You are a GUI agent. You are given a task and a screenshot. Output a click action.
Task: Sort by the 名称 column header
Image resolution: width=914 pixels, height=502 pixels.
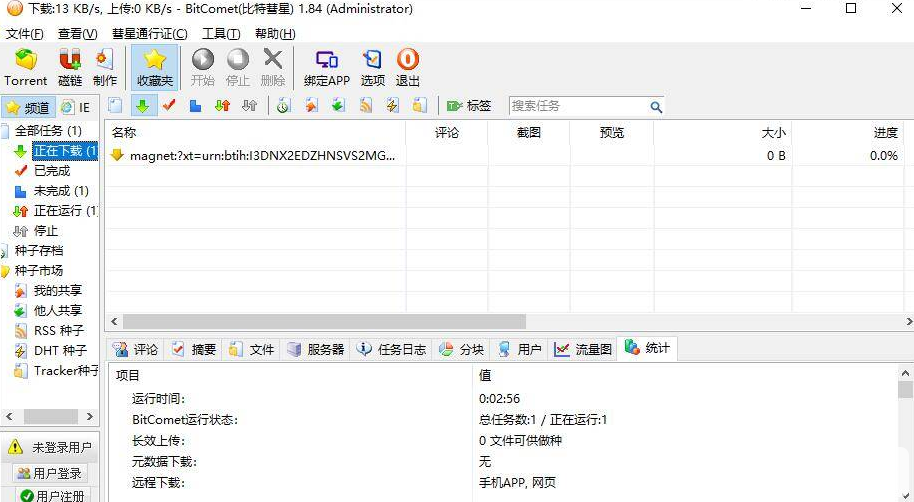255,133
